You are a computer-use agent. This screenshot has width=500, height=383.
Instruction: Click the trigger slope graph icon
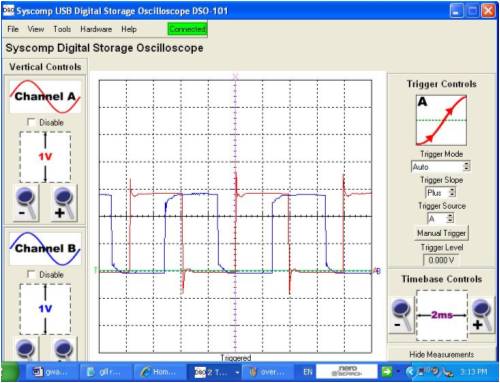pyautogui.click(x=441, y=120)
